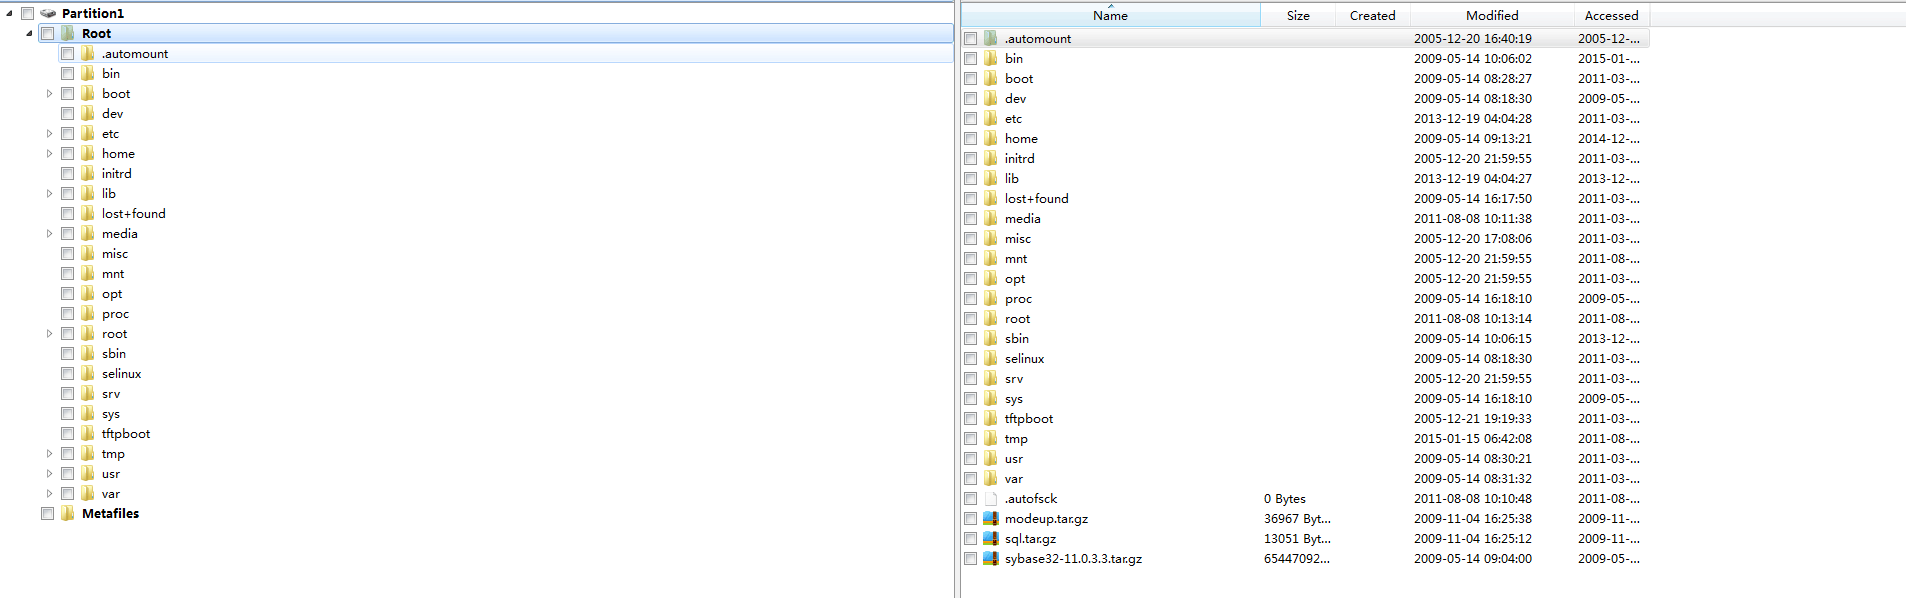The image size is (1906, 598).
Task: Click the srv folder icon in the file list
Action: point(991,378)
